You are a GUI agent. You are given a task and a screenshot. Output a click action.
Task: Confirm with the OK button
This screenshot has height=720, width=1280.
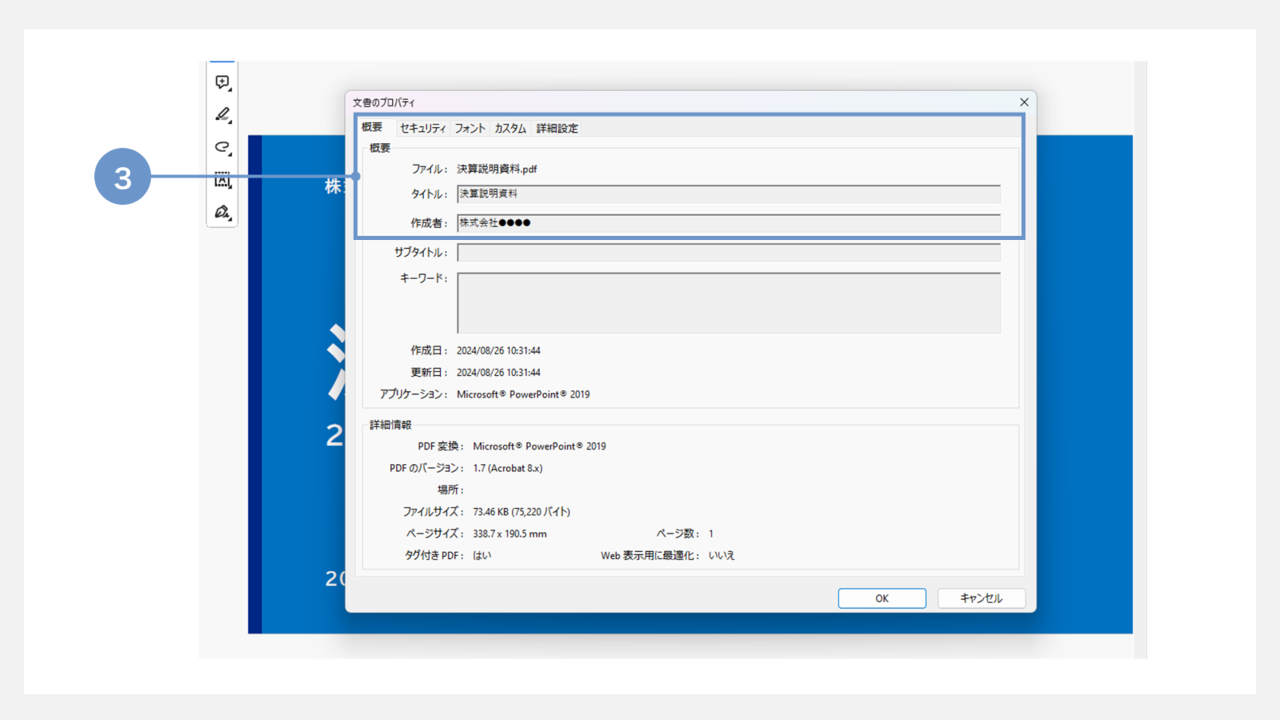tap(882, 598)
